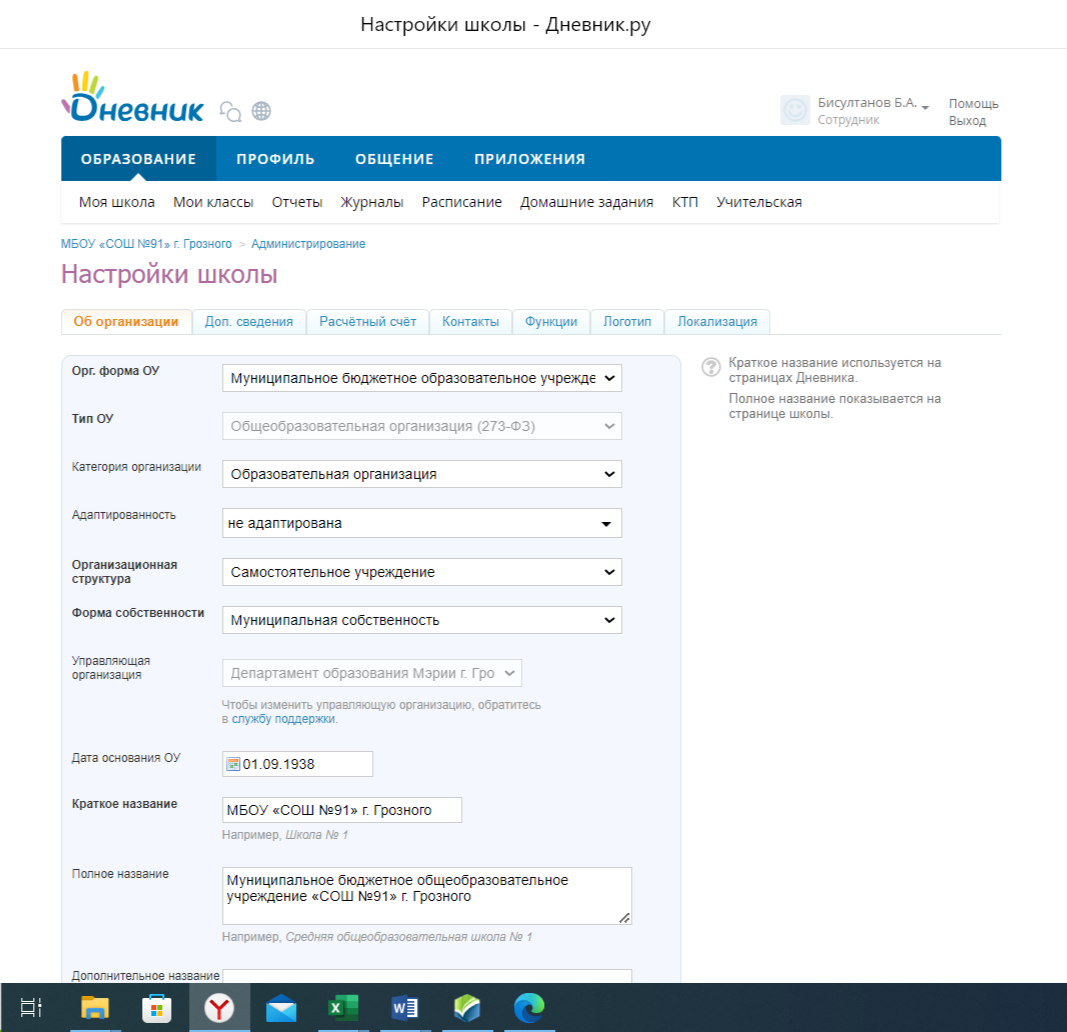This screenshot has height=1032, width=1067.
Task: Click the question mark help icon
Action: 711,366
